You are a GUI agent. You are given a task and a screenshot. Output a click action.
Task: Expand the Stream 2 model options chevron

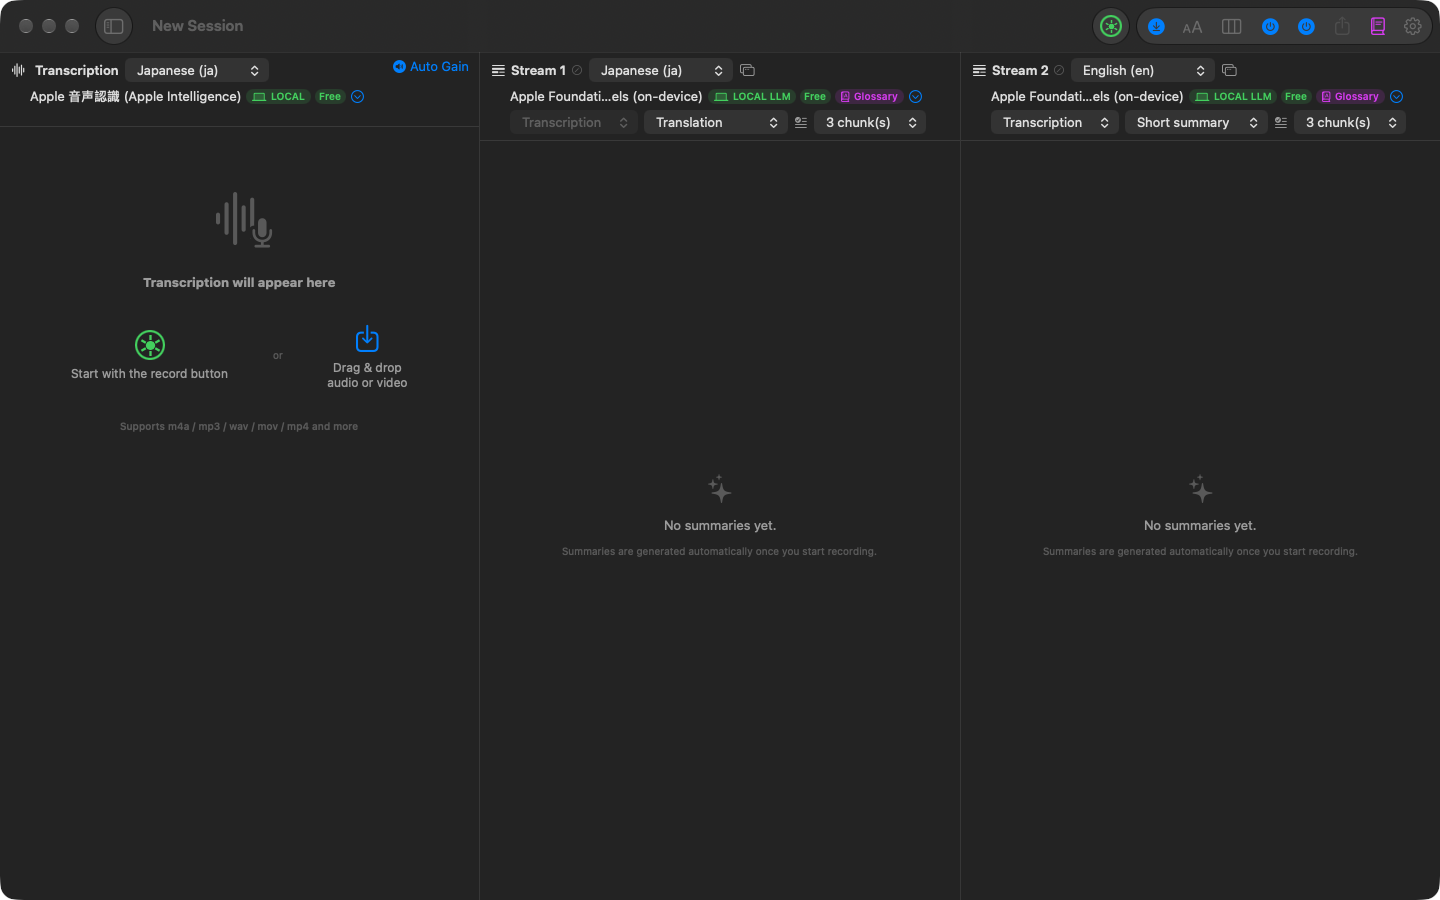click(x=1397, y=97)
